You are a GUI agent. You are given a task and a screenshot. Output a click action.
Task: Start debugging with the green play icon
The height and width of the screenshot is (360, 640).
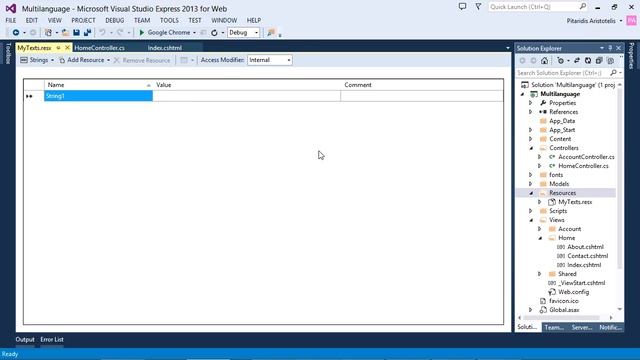tap(142, 33)
